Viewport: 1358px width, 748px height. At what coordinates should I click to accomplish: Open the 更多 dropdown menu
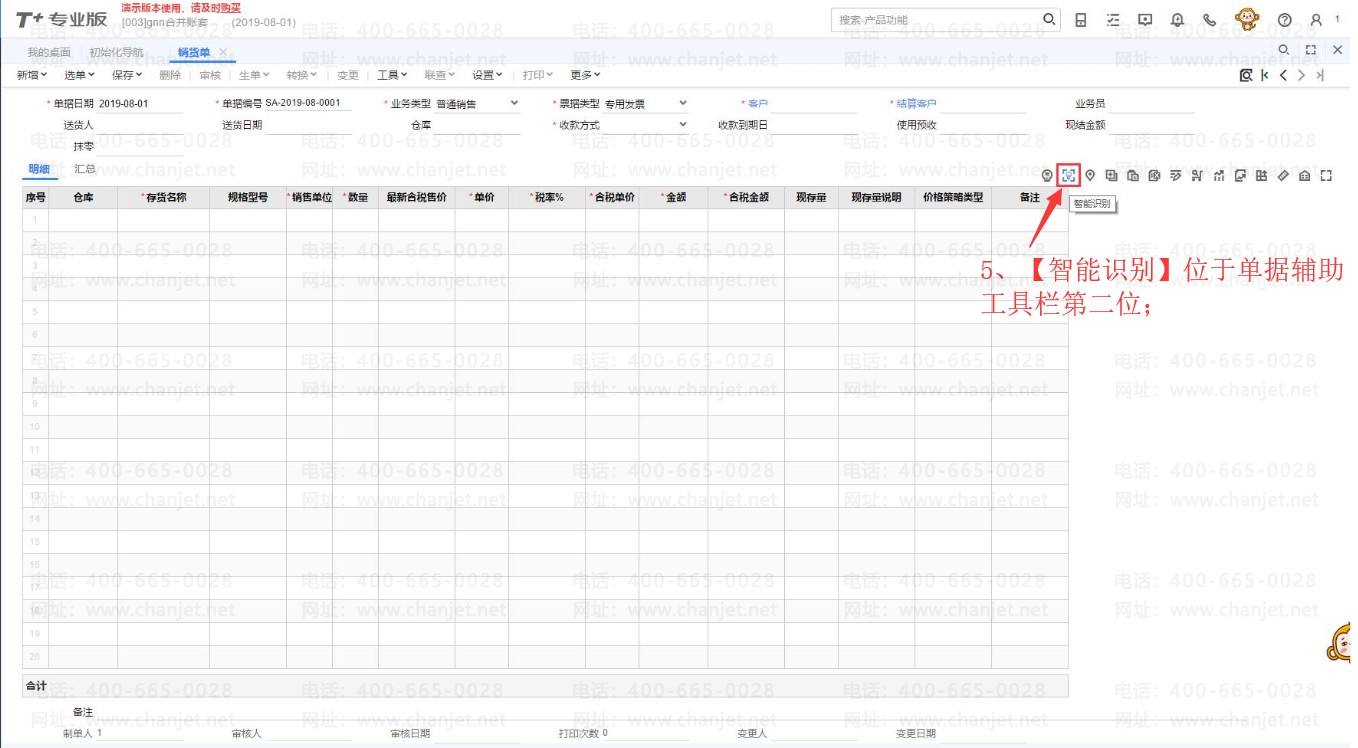585,75
